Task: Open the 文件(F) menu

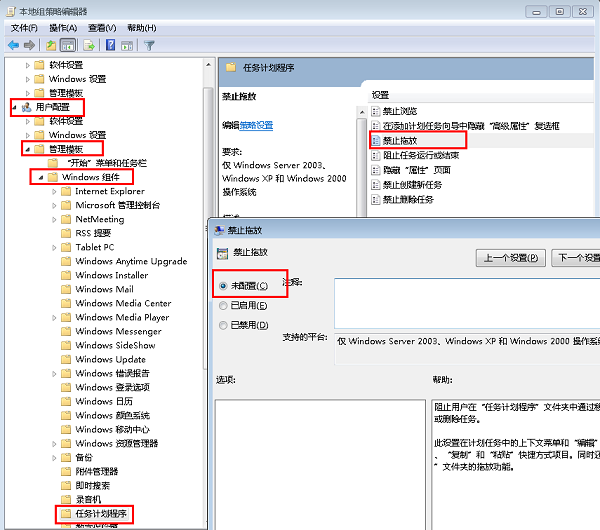Action: point(24,28)
